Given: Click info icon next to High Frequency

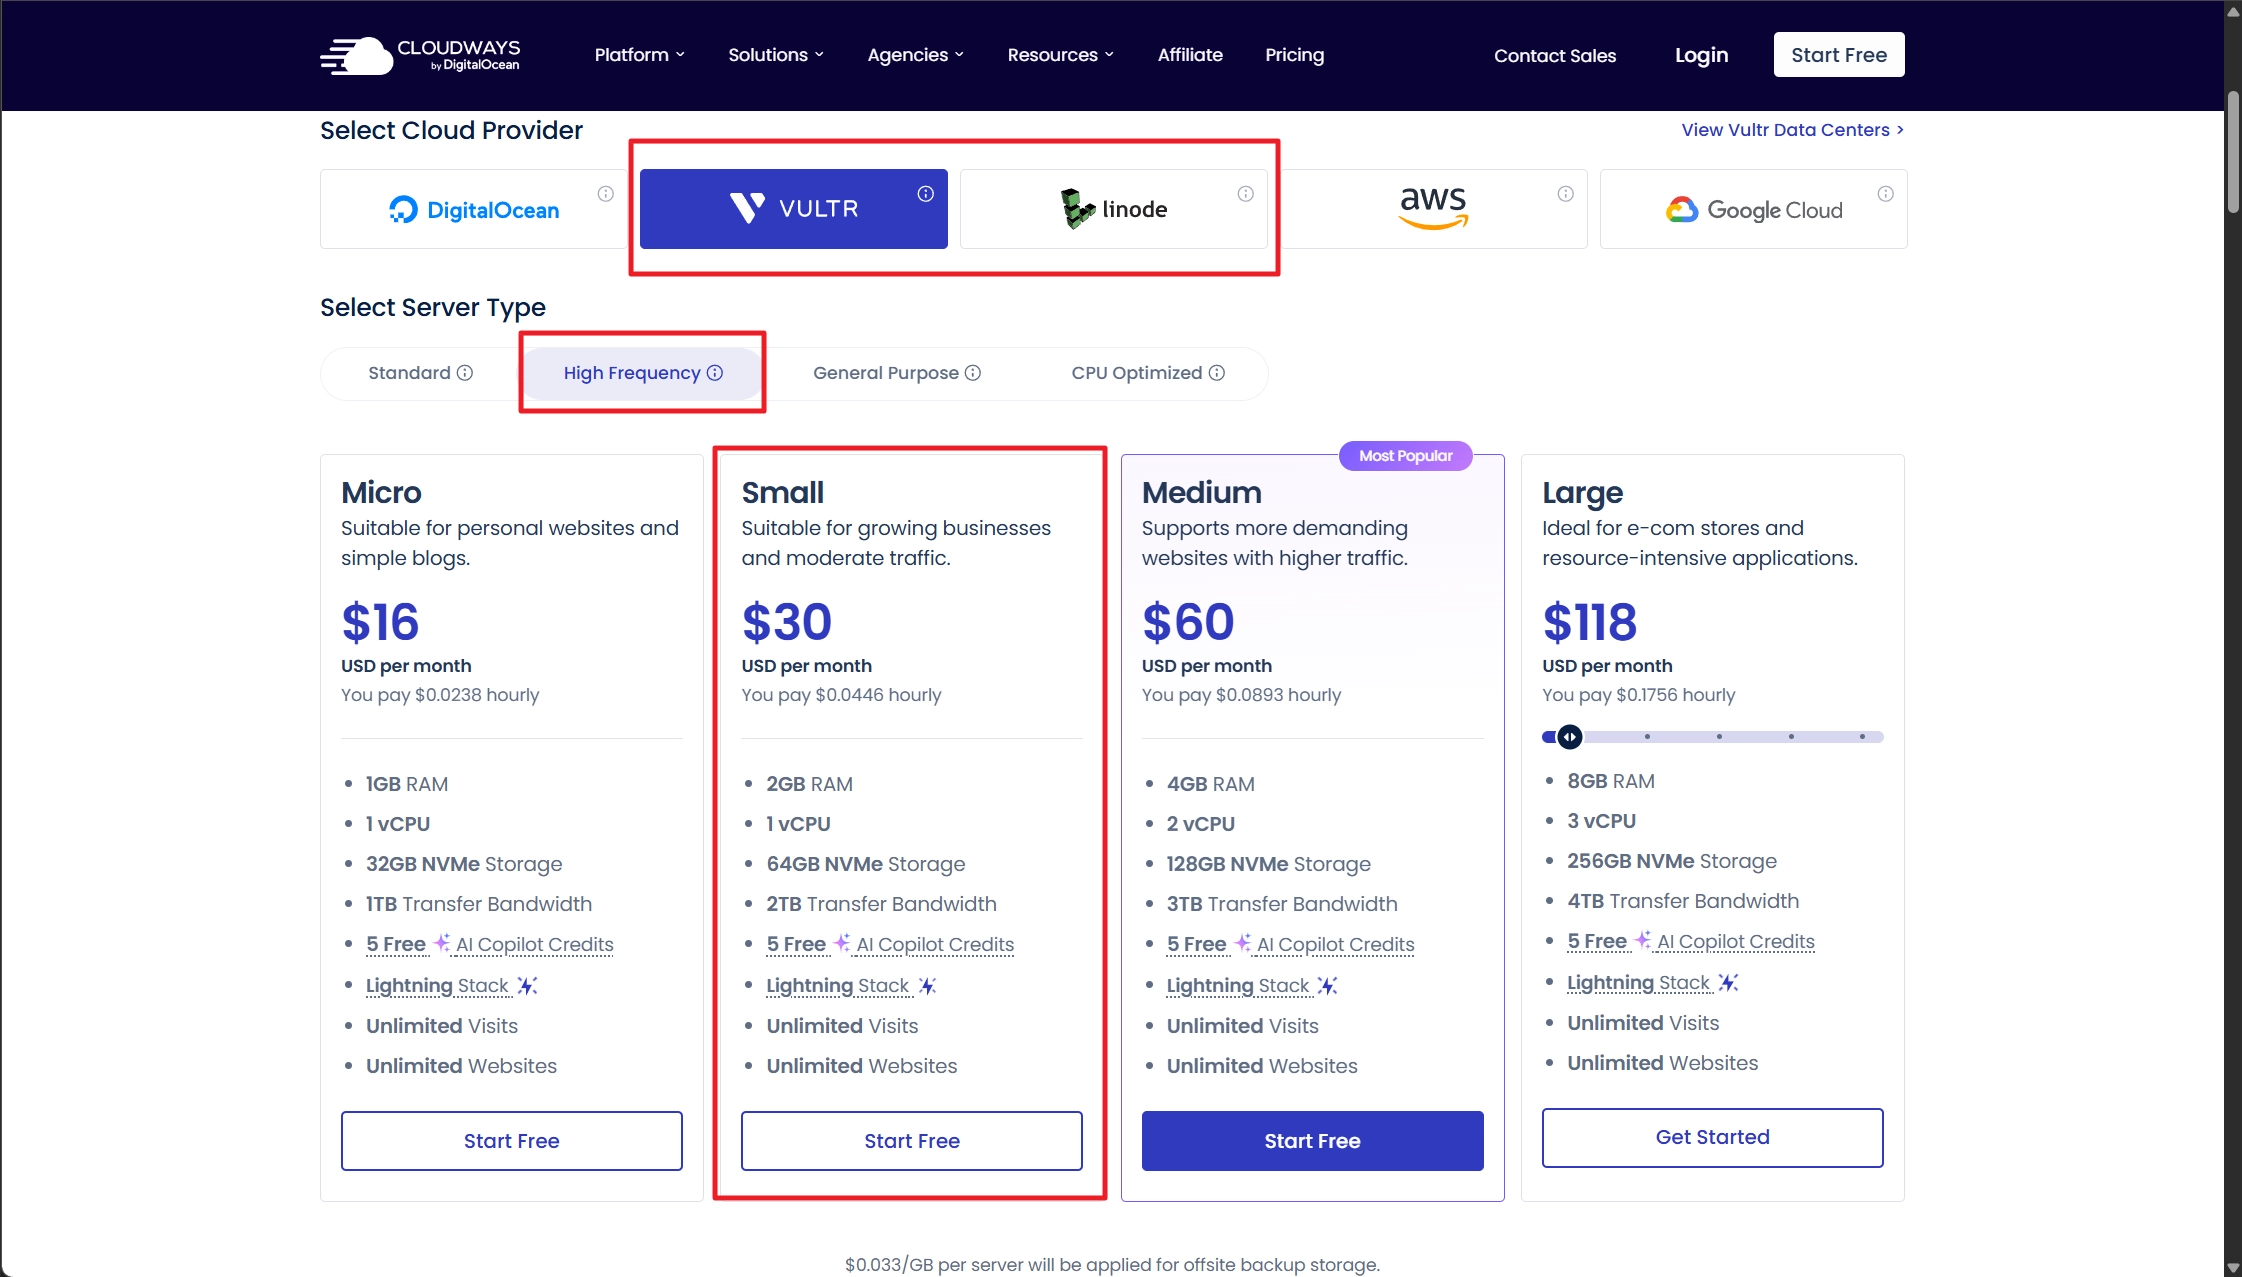Looking at the screenshot, I should [715, 373].
